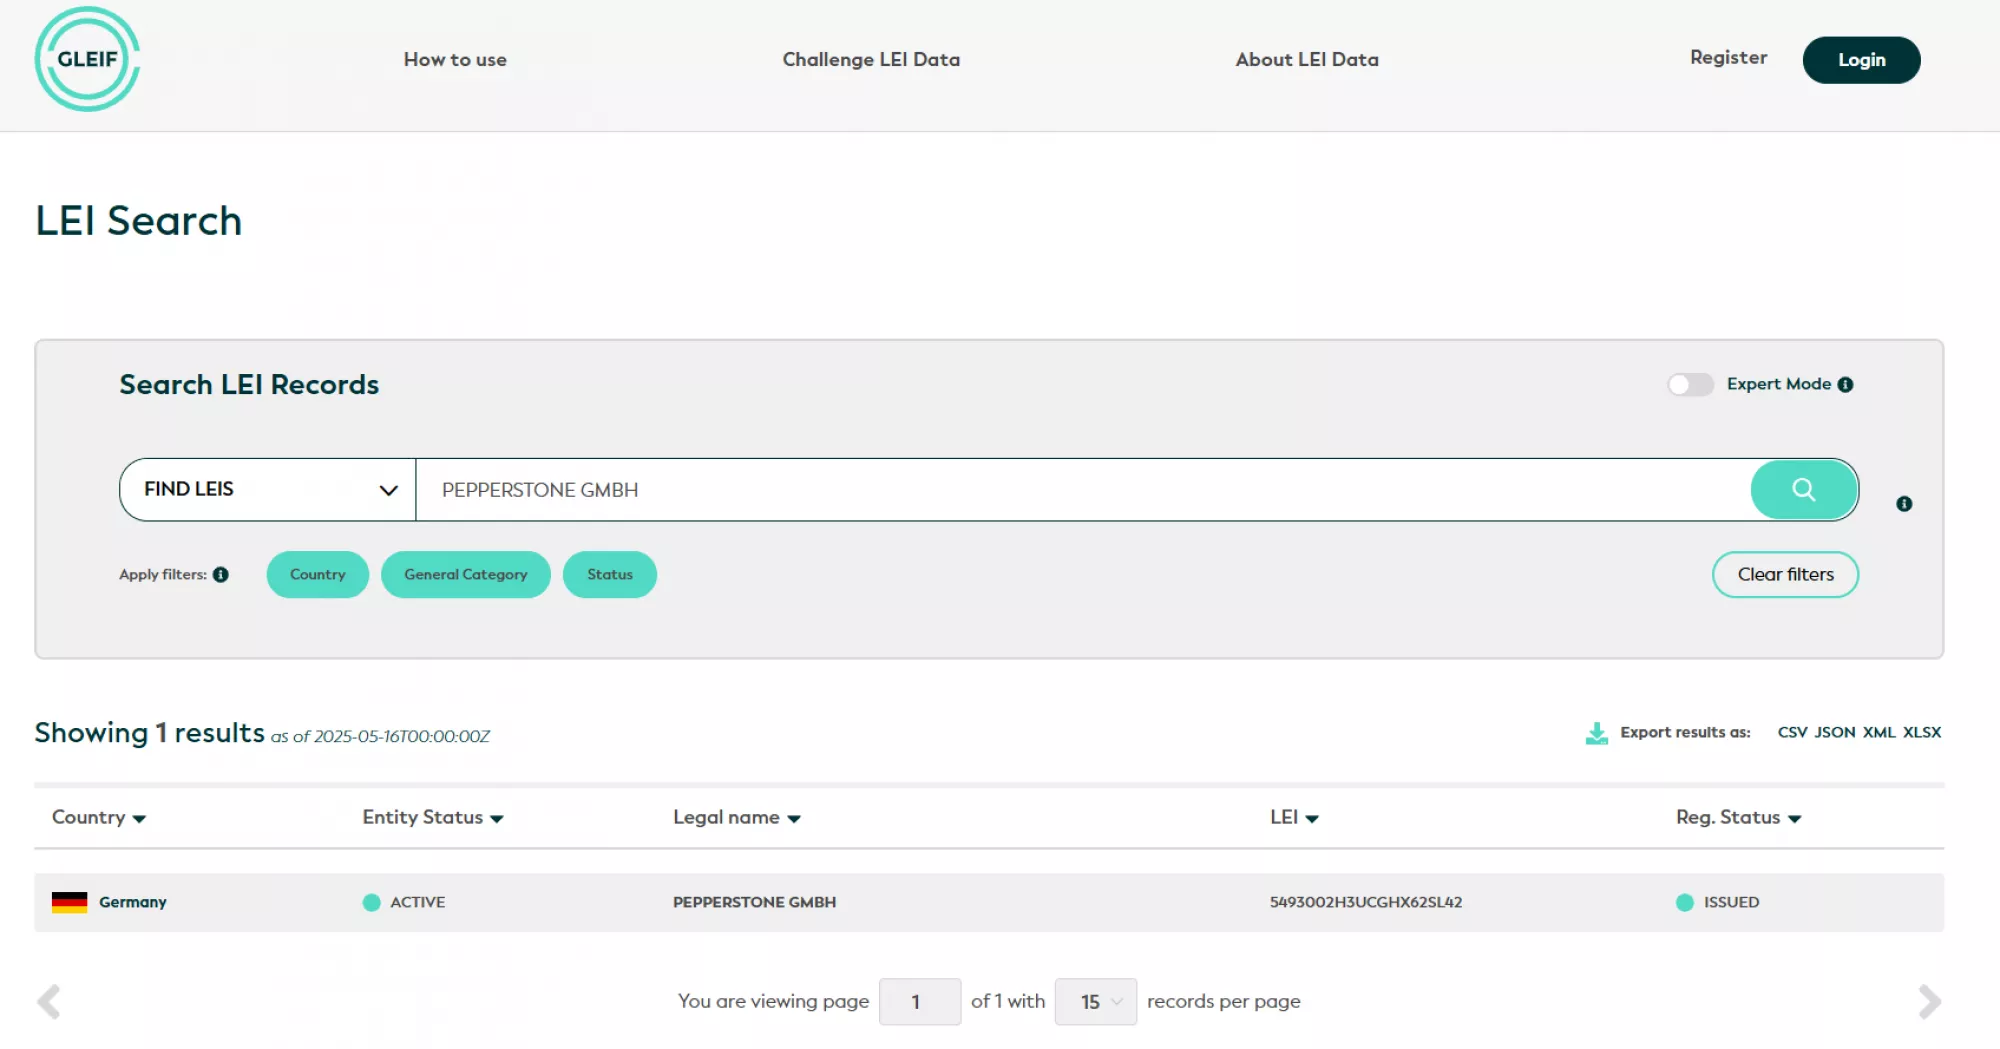Click the info icon next to Apply filters
The width and height of the screenshot is (2000, 1049).
pyautogui.click(x=221, y=575)
